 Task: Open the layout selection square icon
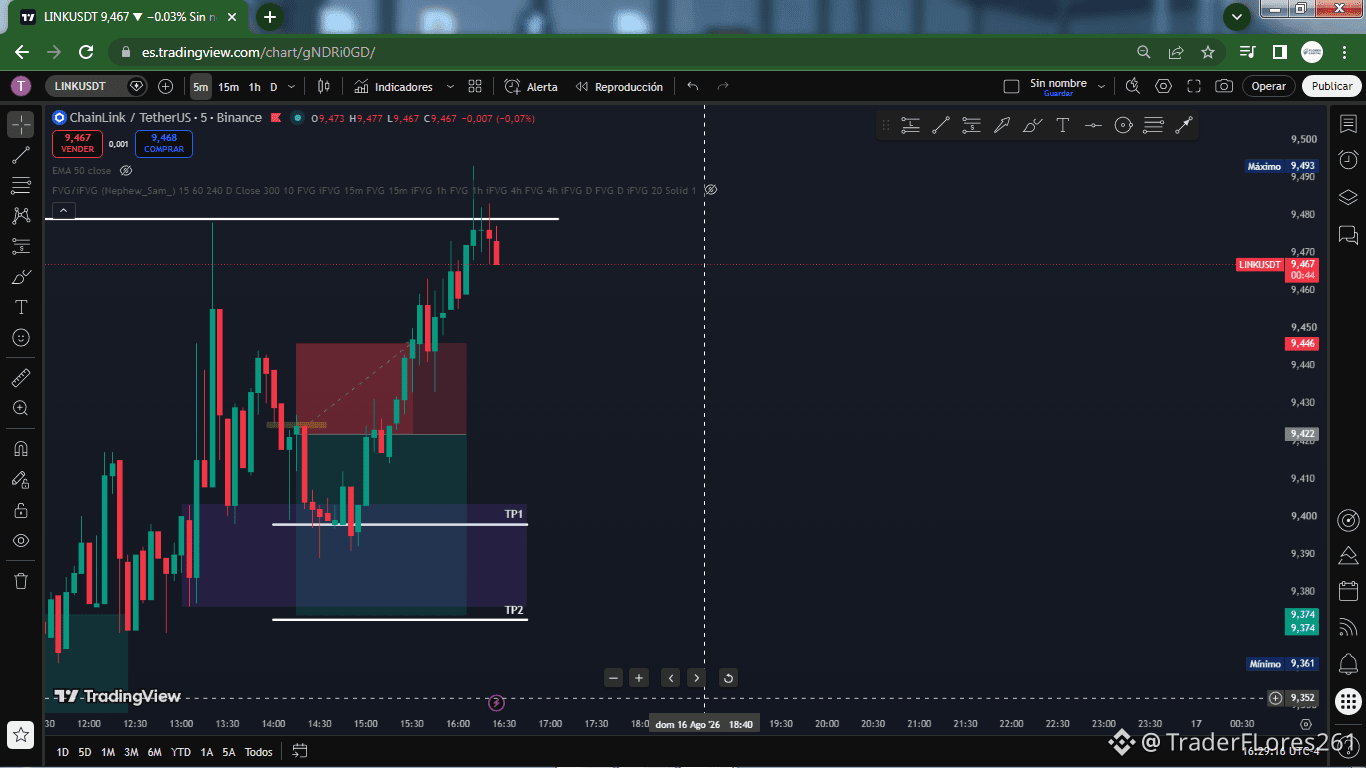1011,87
